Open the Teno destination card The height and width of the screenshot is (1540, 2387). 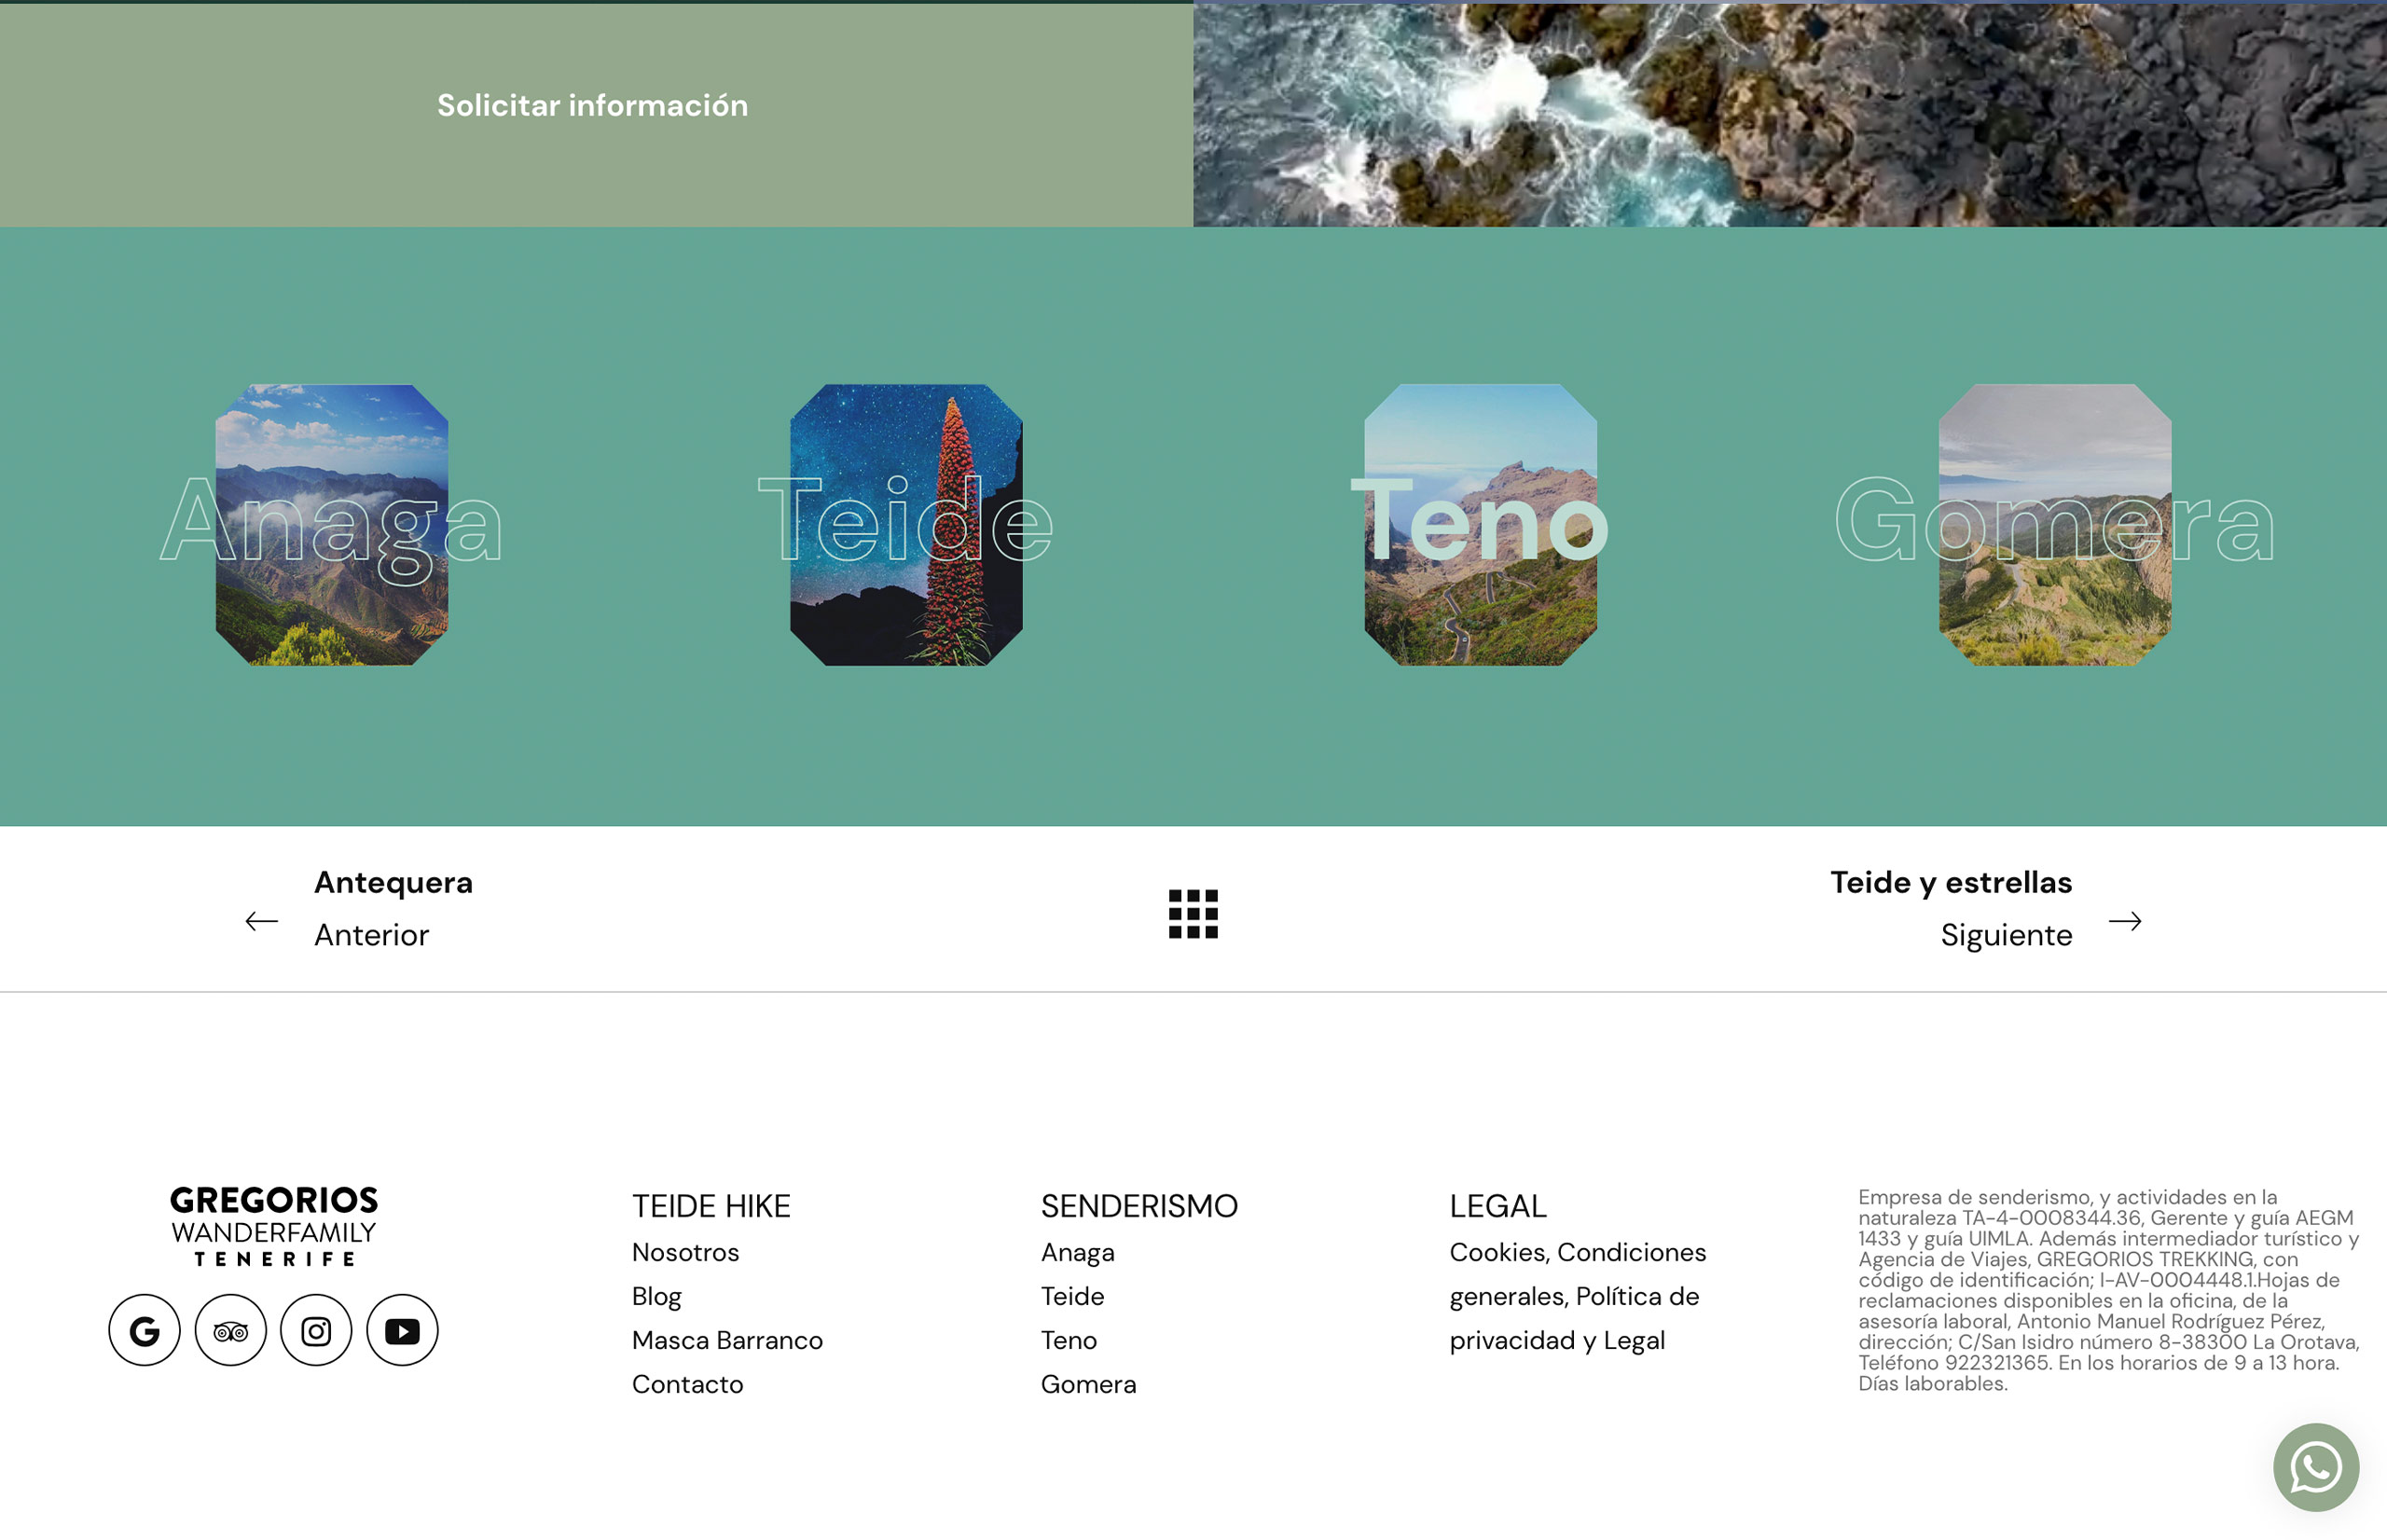(1480, 525)
